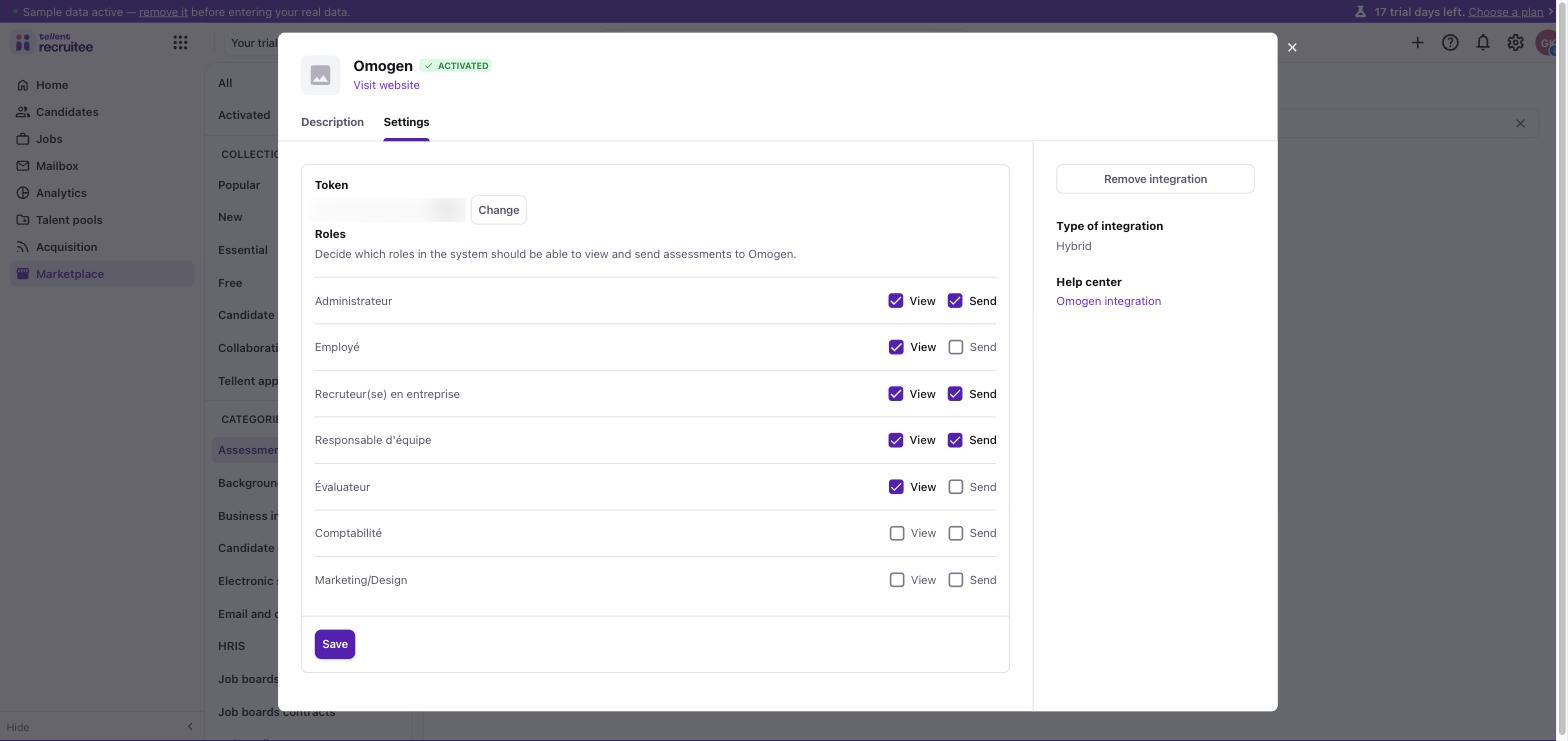Open the apps grid launcher icon
1568x741 pixels.
click(180, 43)
